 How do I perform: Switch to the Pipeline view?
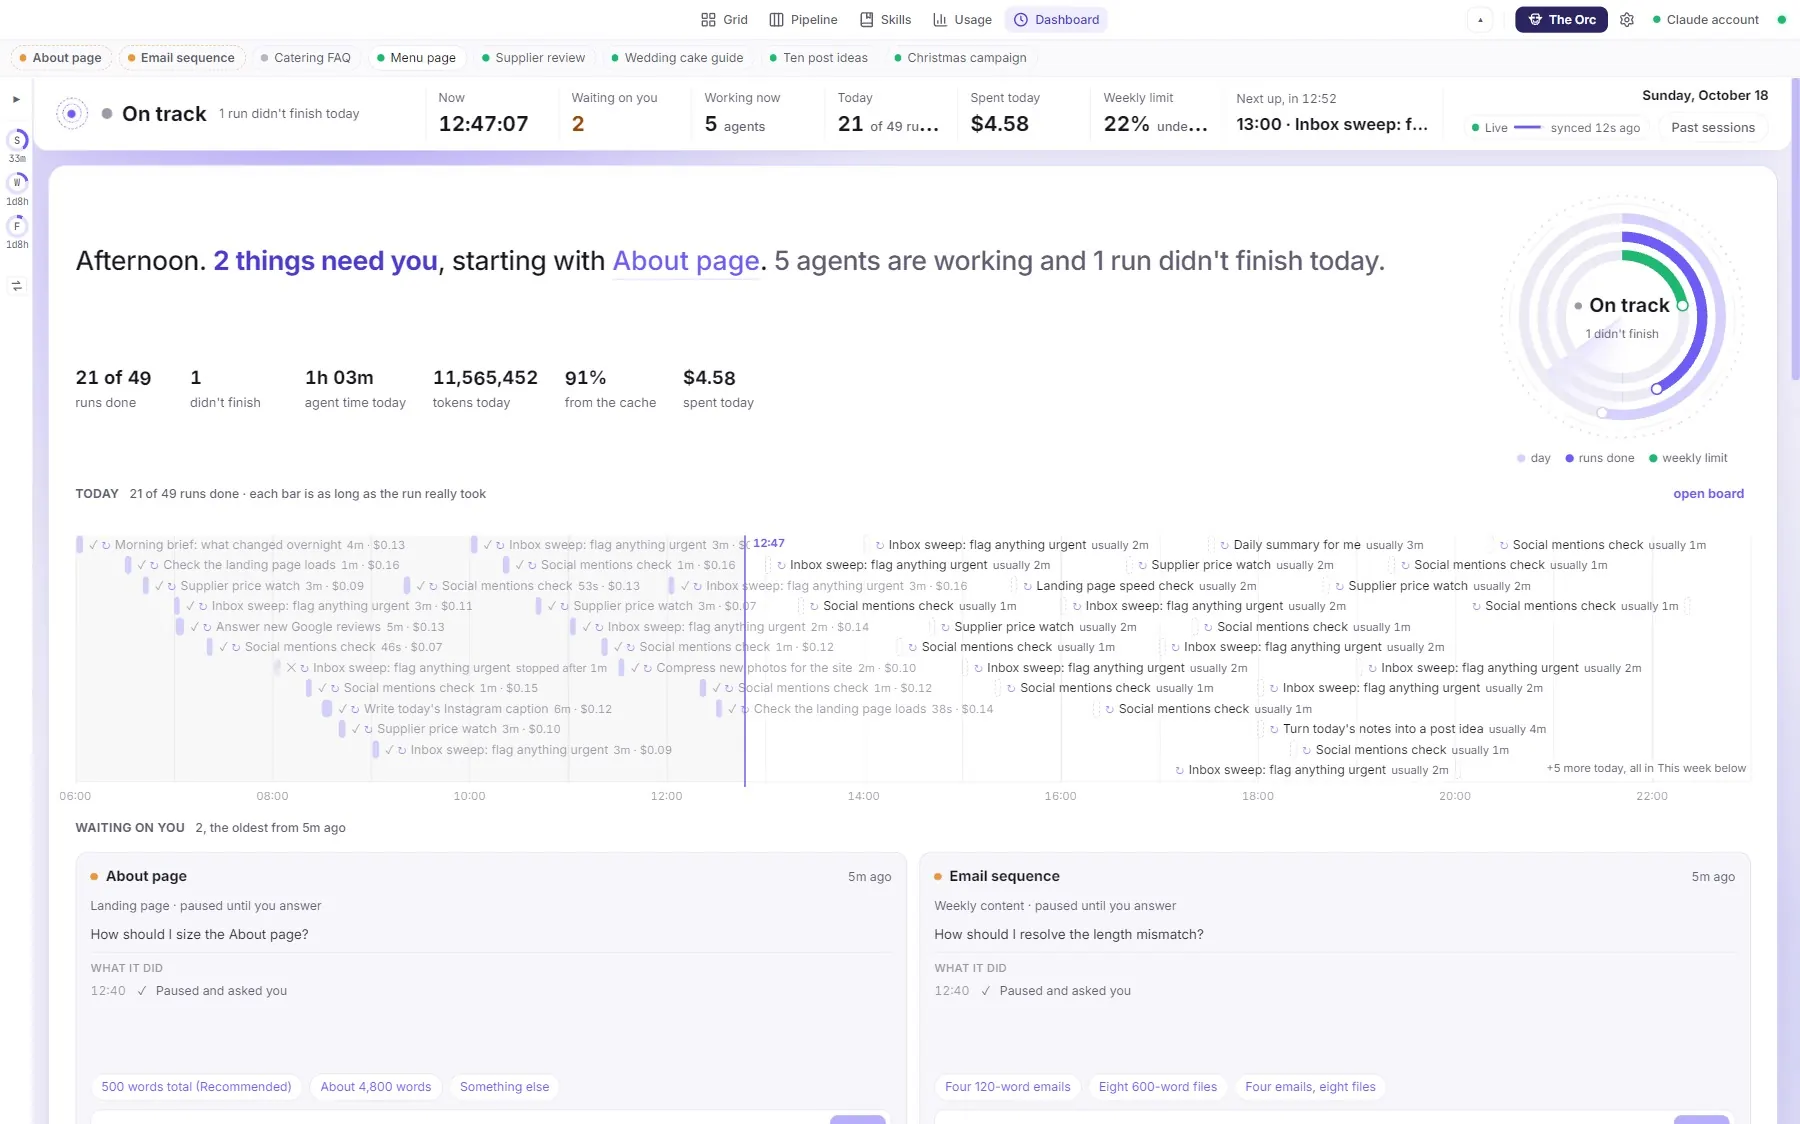pyautogui.click(x=803, y=19)
